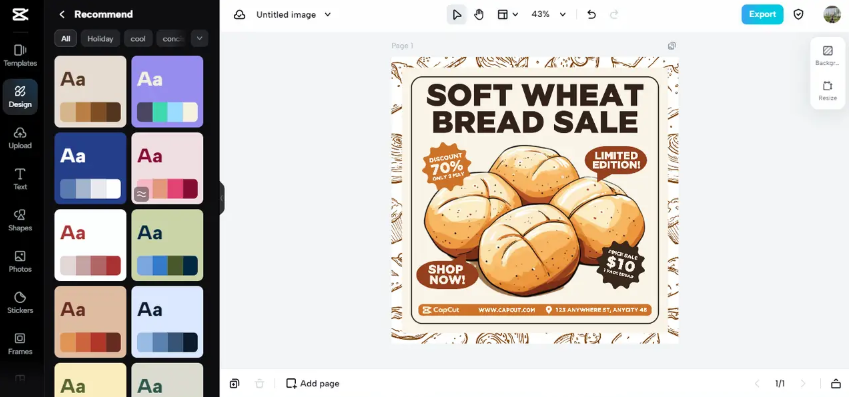The image size is (849, 397).
Task: Expand the 43% zoom dropdown
Action: coord(548,15)
